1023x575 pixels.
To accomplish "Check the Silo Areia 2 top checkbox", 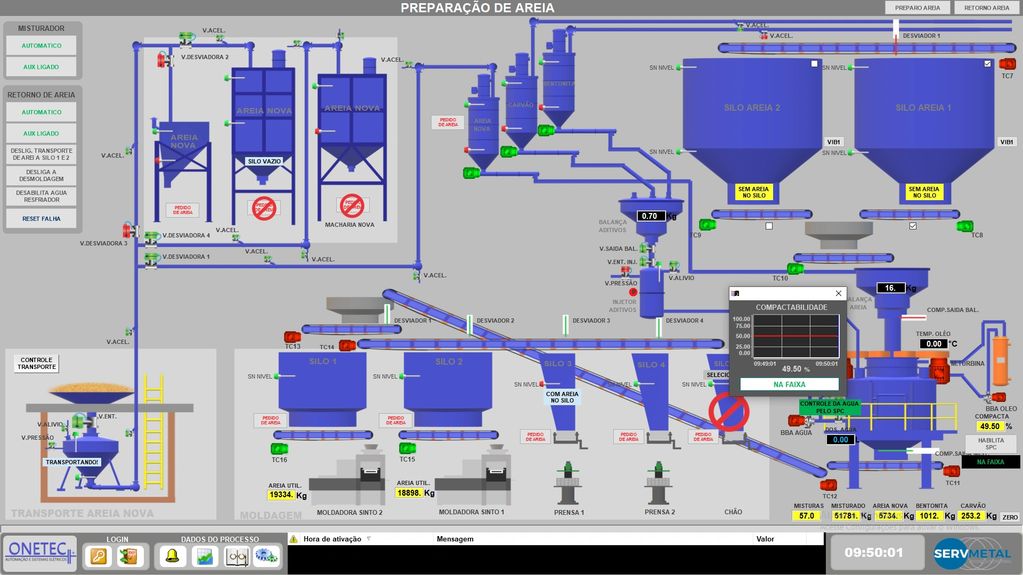I will (x=815, y=64).
